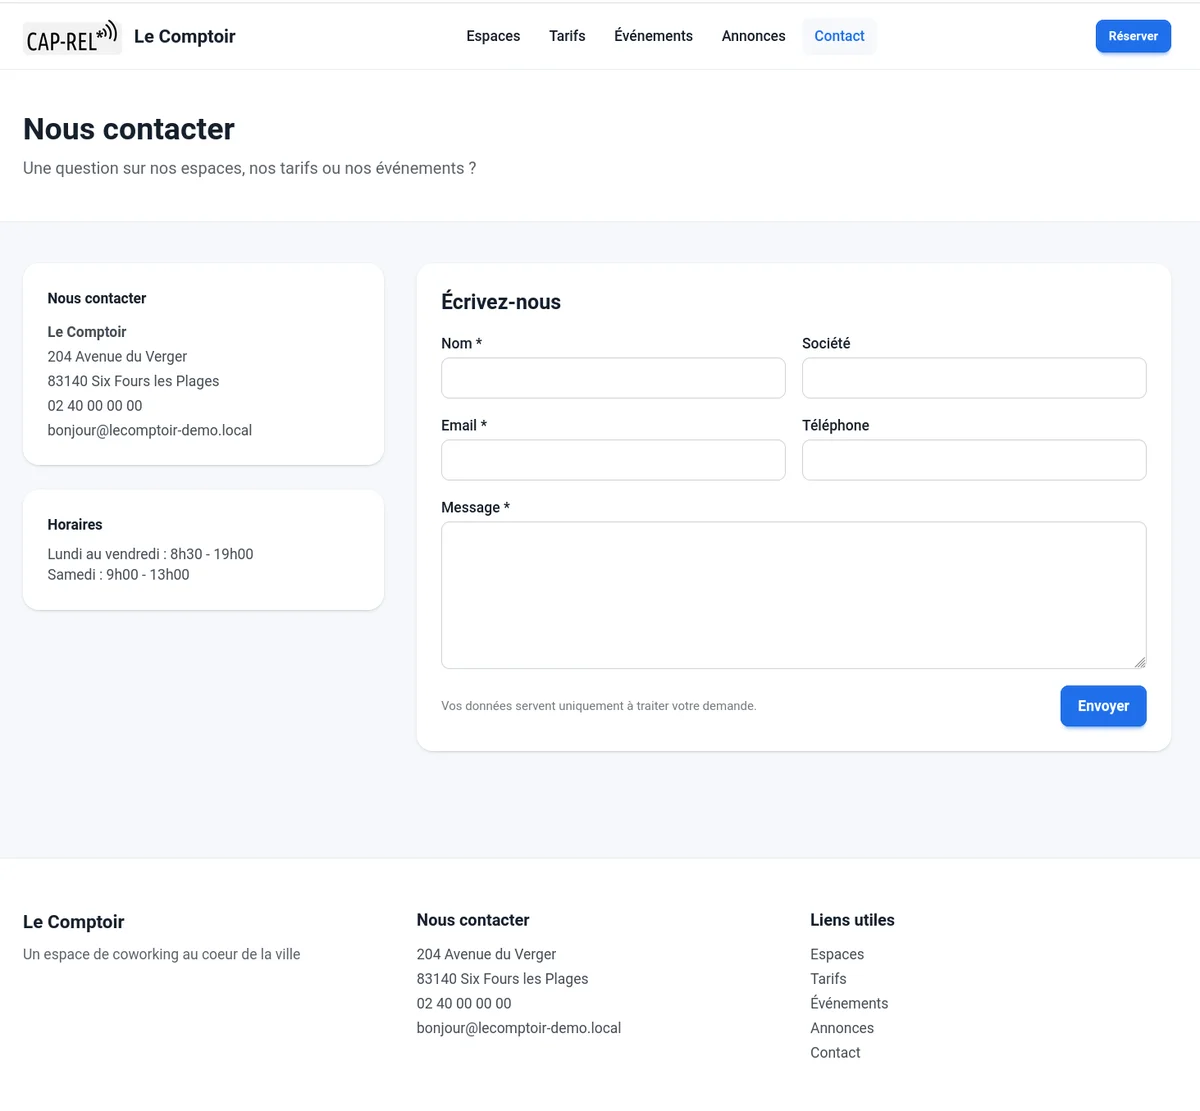Open Espaces link in footer Liens utiles
The height and width of the screenshot is (1111, 1200).
click(837, 954)
